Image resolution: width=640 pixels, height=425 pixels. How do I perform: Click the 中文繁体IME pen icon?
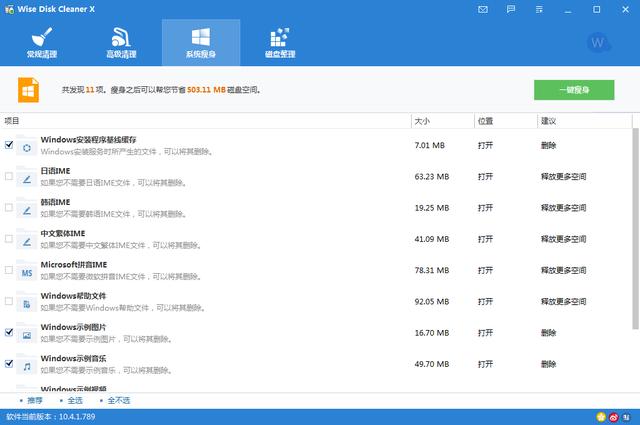point(27,239)
